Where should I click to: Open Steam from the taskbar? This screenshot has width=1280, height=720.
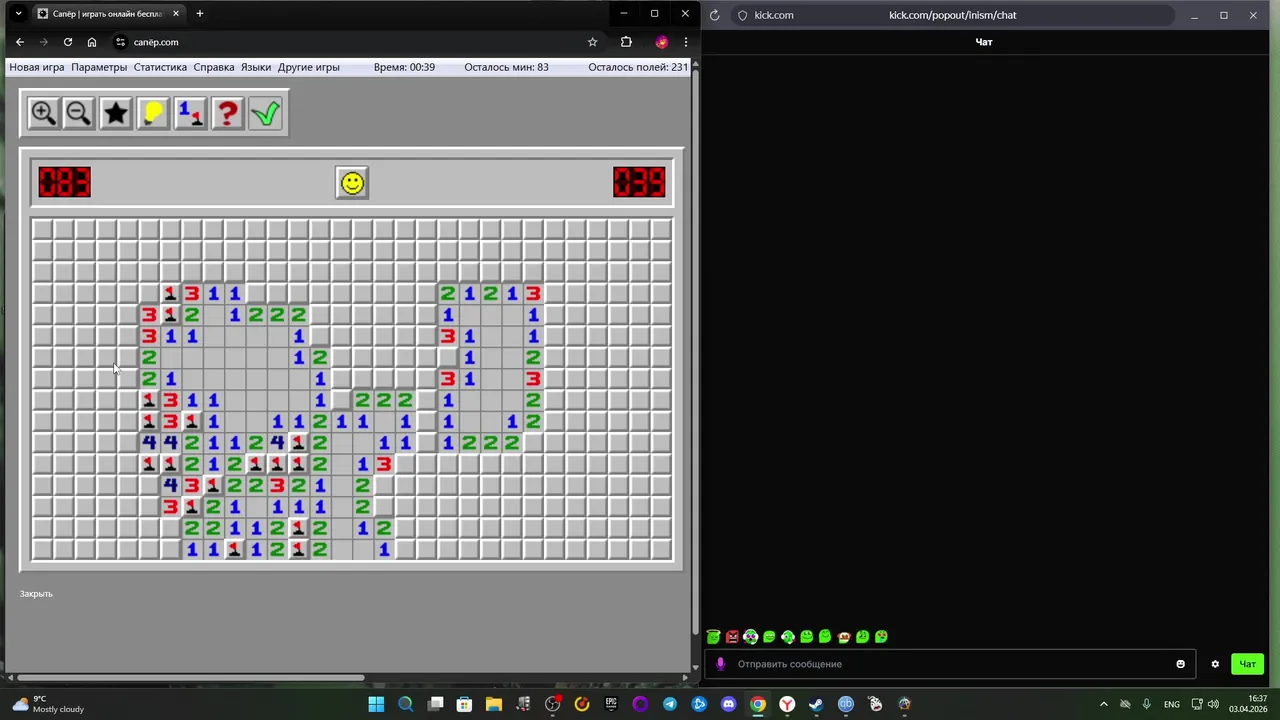point(816,704)
